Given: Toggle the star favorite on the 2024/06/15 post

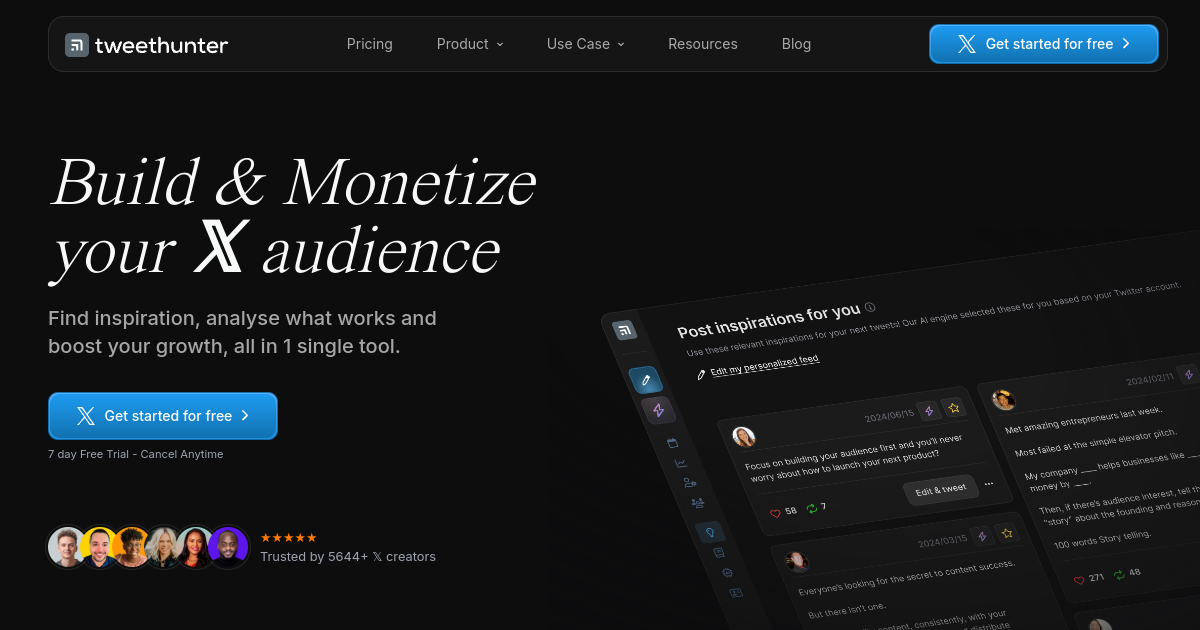Looking at the screenshot, I should (954, 407).
